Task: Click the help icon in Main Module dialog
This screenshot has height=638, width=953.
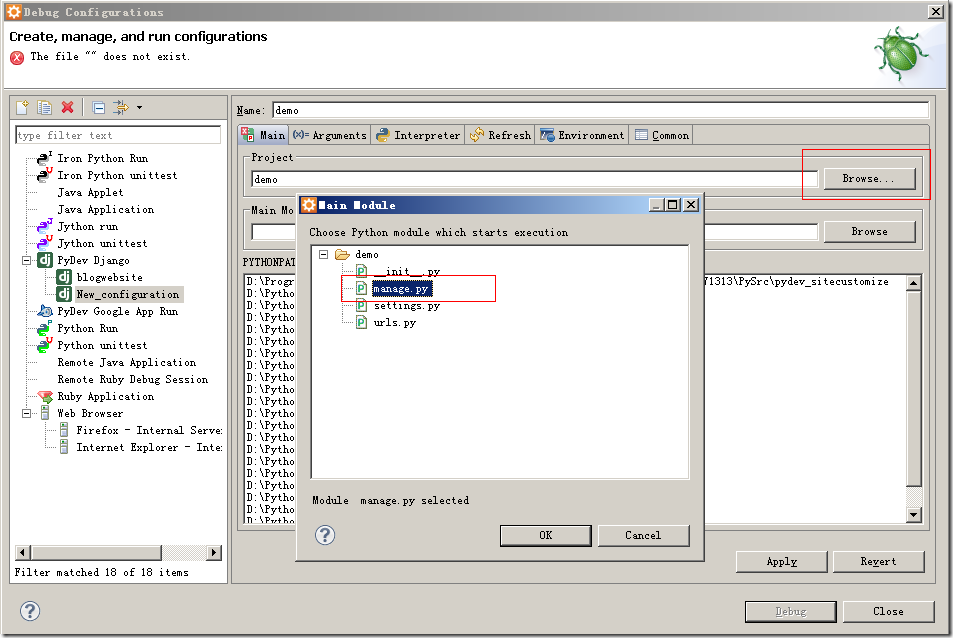Action: pyautogui.click(x=325, y=535)
